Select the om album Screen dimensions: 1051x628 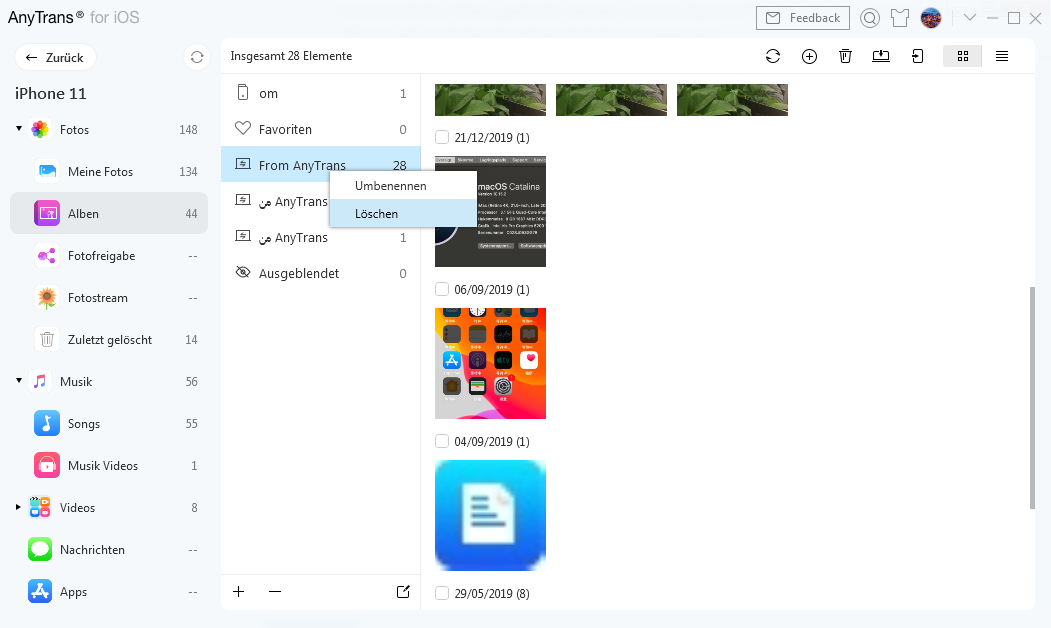click(321, 93)
